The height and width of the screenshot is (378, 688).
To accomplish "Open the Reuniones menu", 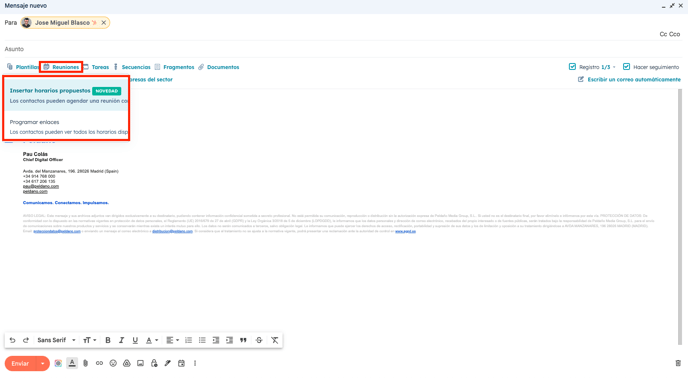I will click(x=61, y=67).
